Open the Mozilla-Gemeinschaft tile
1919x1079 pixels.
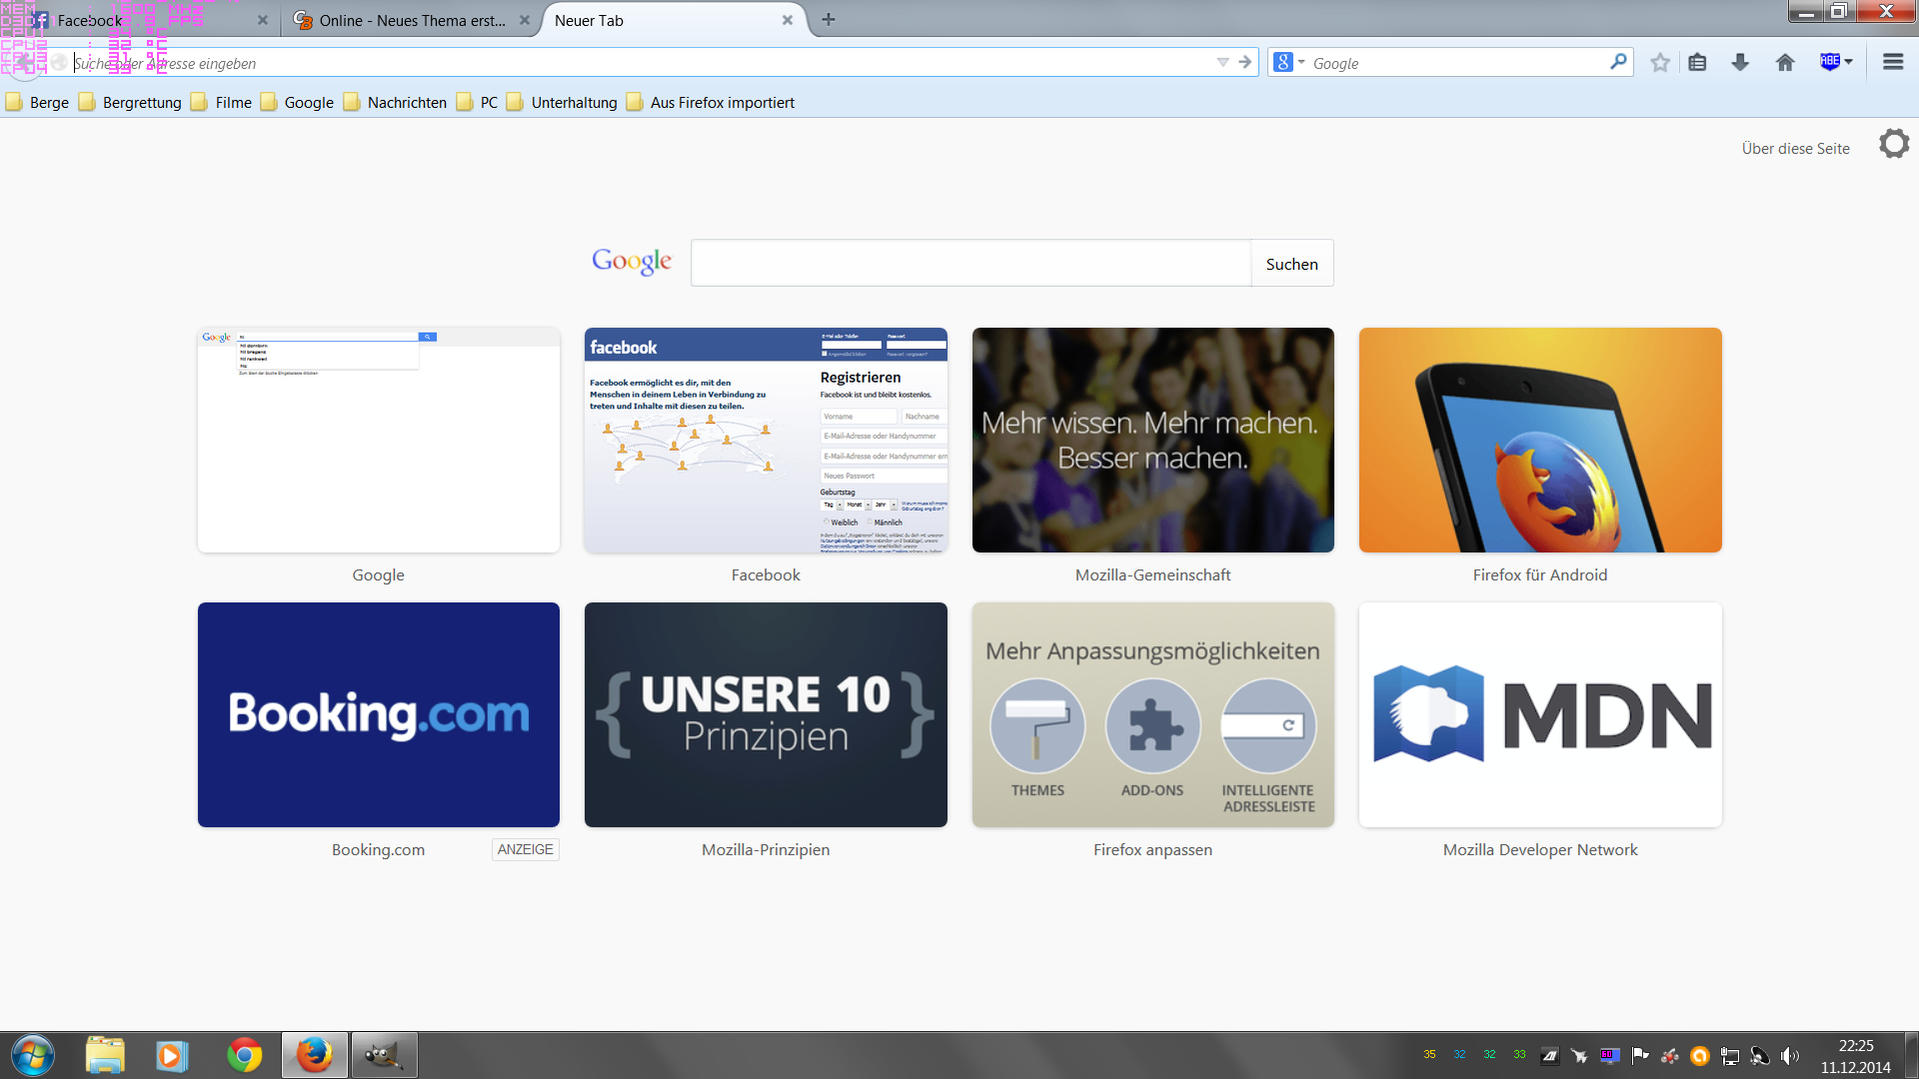[1152, 440]
